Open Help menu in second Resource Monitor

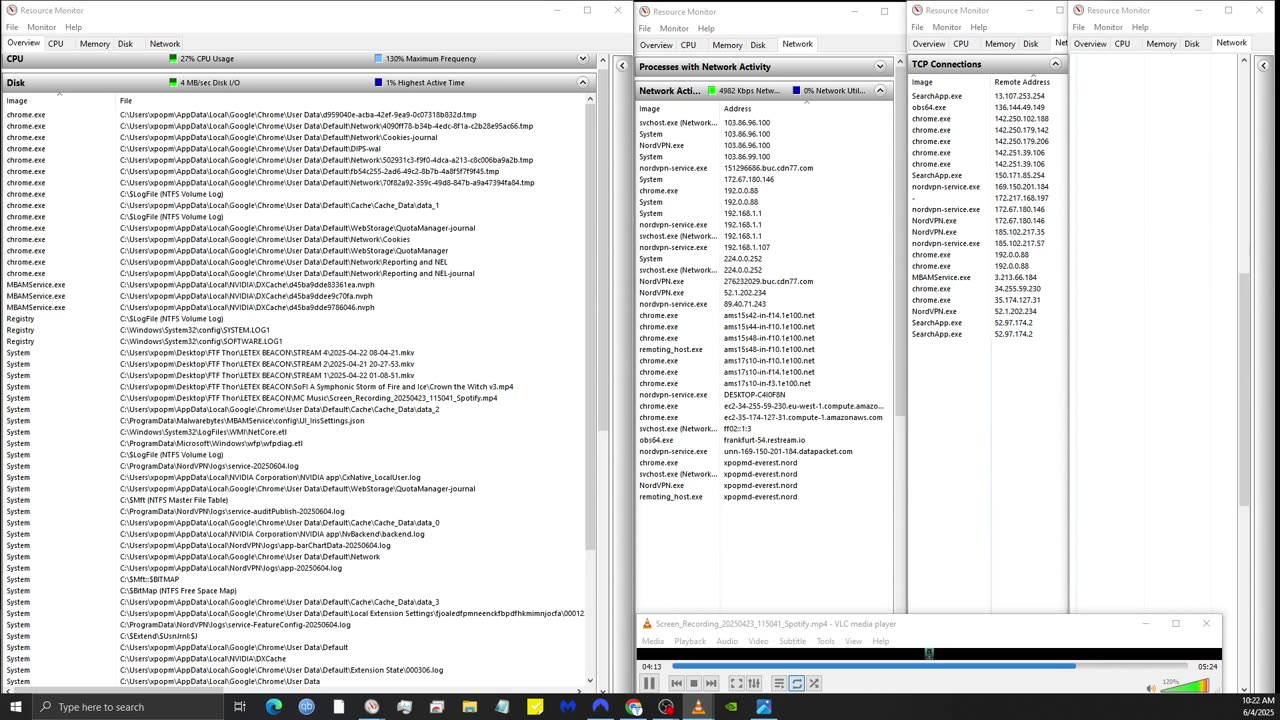(x=706, y=28)
